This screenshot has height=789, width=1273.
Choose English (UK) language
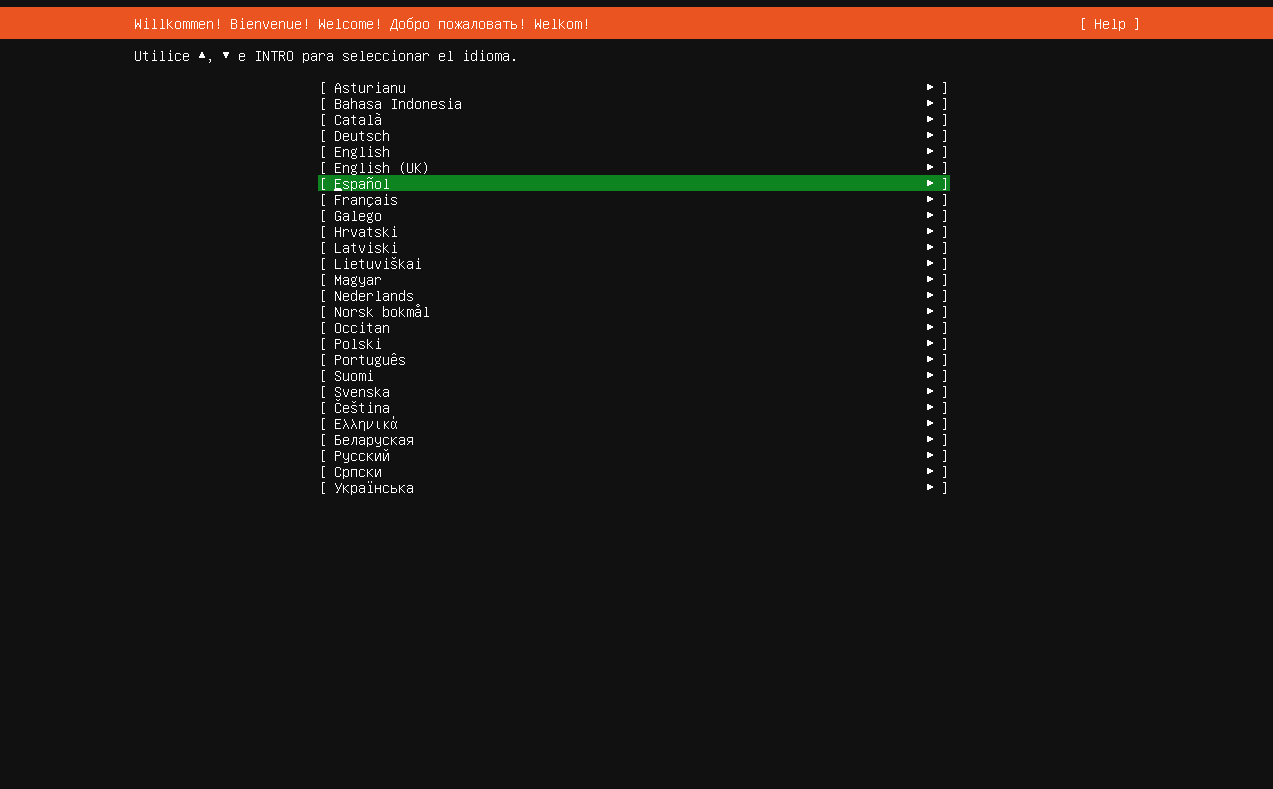point(634,168)
